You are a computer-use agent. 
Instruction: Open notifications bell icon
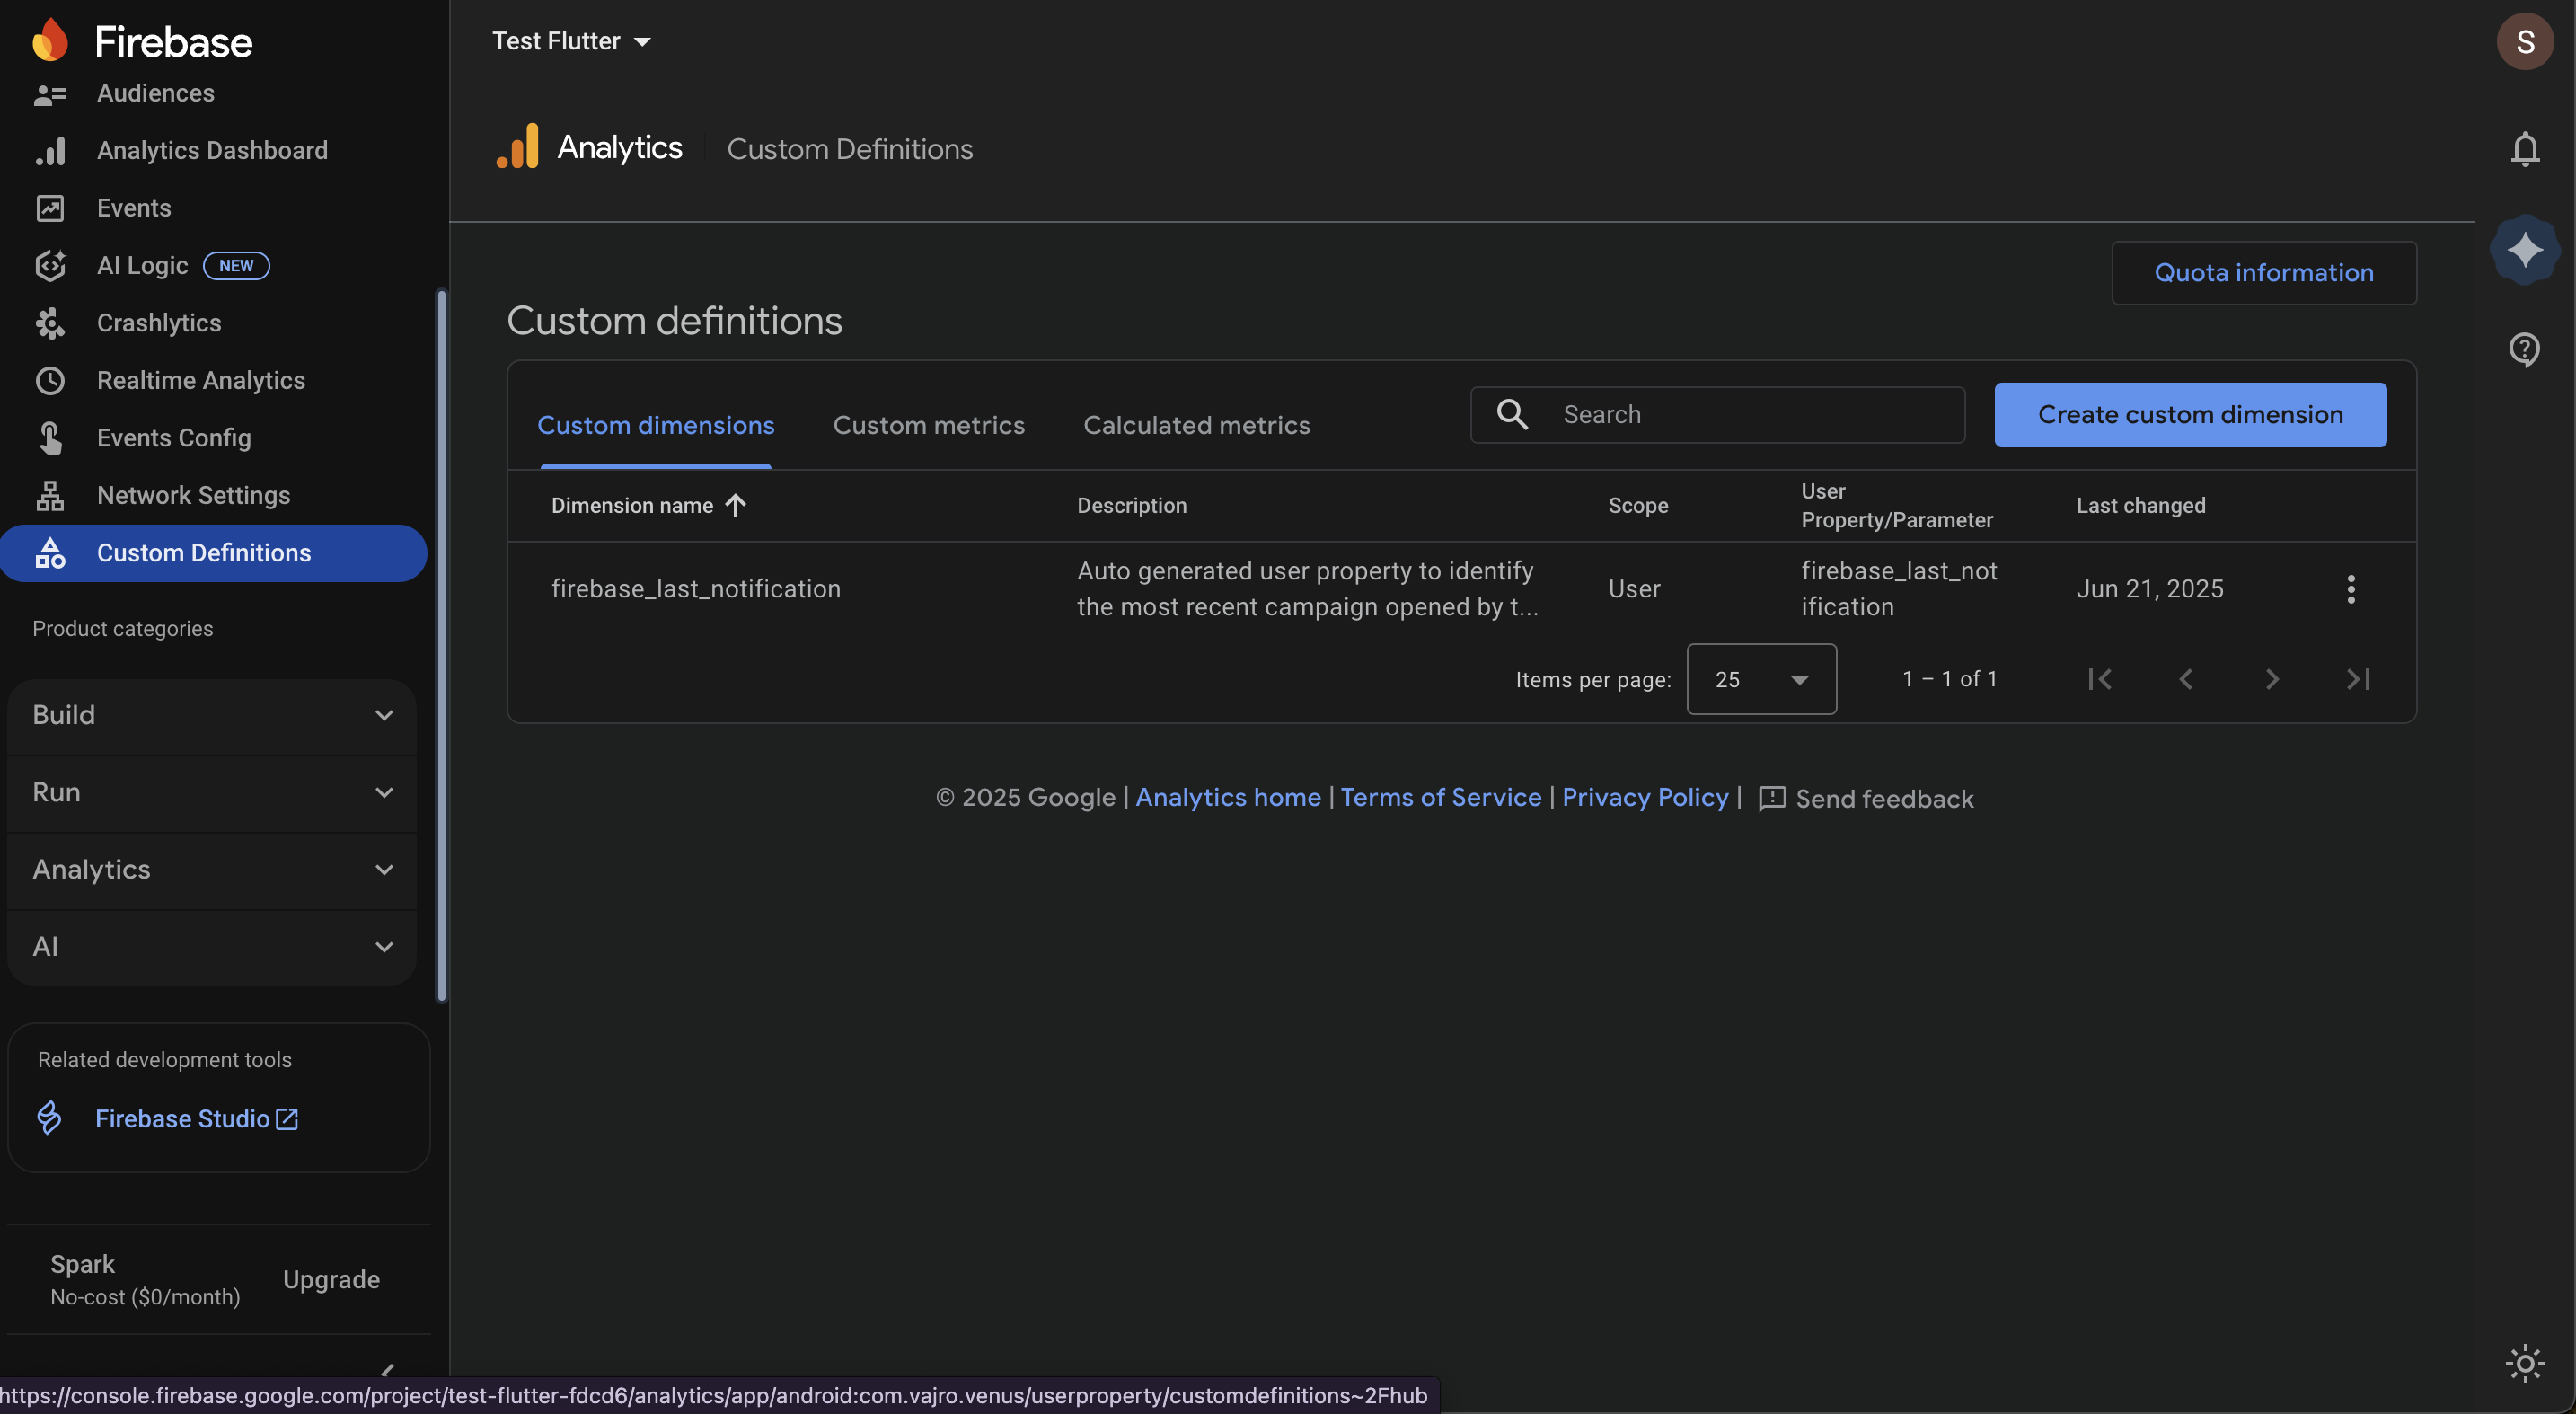point(2524,149)
